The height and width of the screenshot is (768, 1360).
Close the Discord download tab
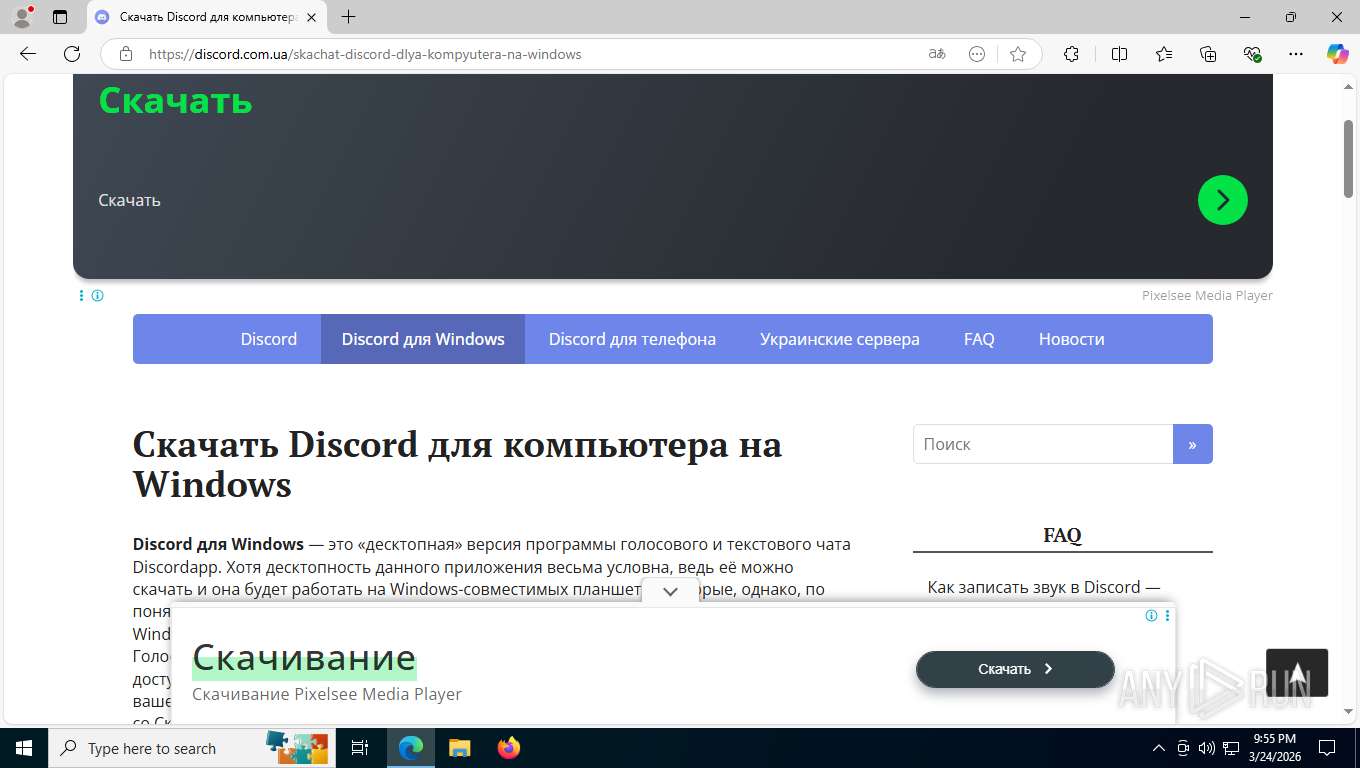tap(311, 17)
